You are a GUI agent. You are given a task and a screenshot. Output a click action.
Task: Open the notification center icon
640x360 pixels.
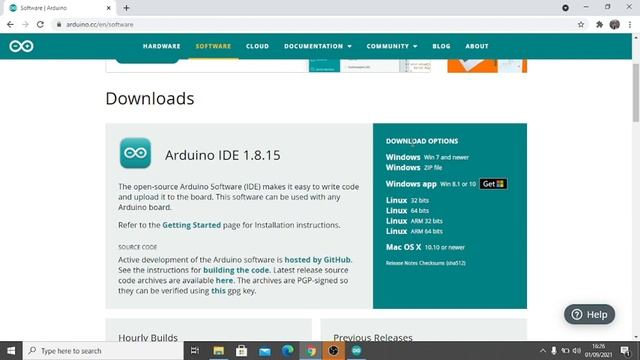pyautogui.click(x=625, y=351)
